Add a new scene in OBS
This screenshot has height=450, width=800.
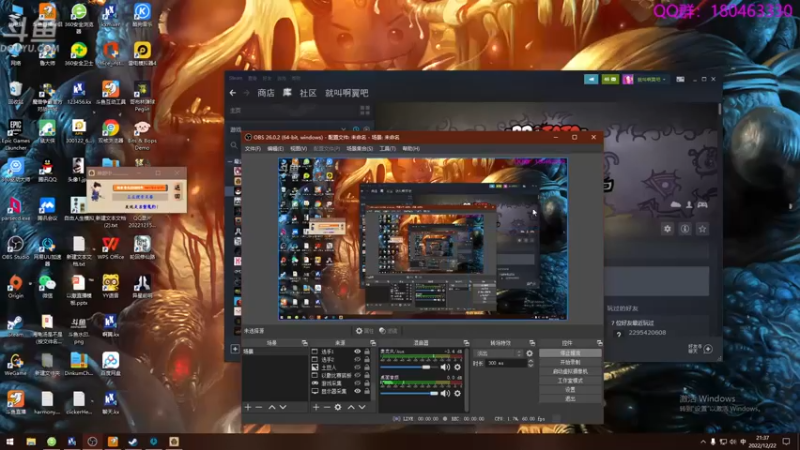pyautogui.click(x=248, y=407)
